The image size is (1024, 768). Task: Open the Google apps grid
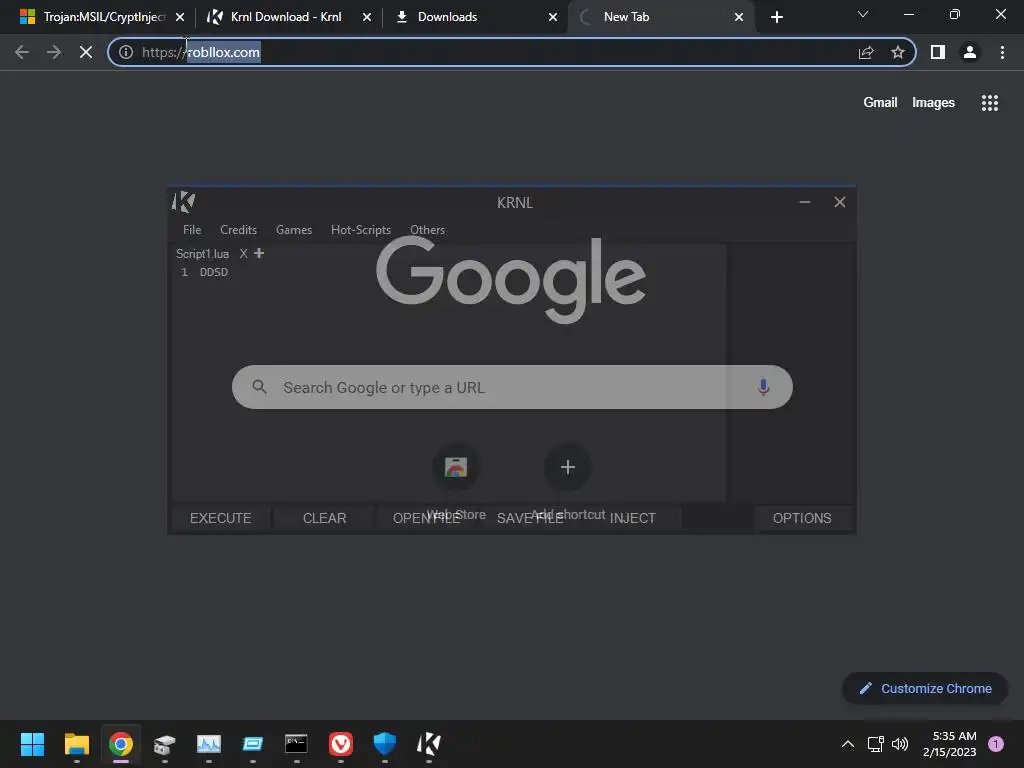pyautogui.click(x=990, y=103)
